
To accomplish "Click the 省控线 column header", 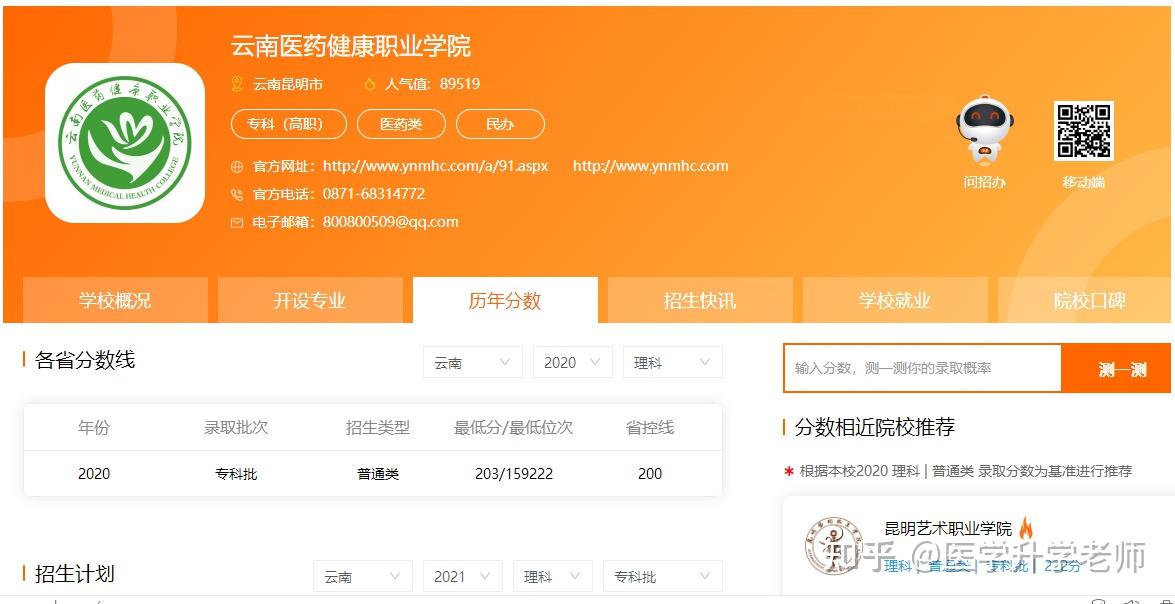I will (x=650, y=428).
